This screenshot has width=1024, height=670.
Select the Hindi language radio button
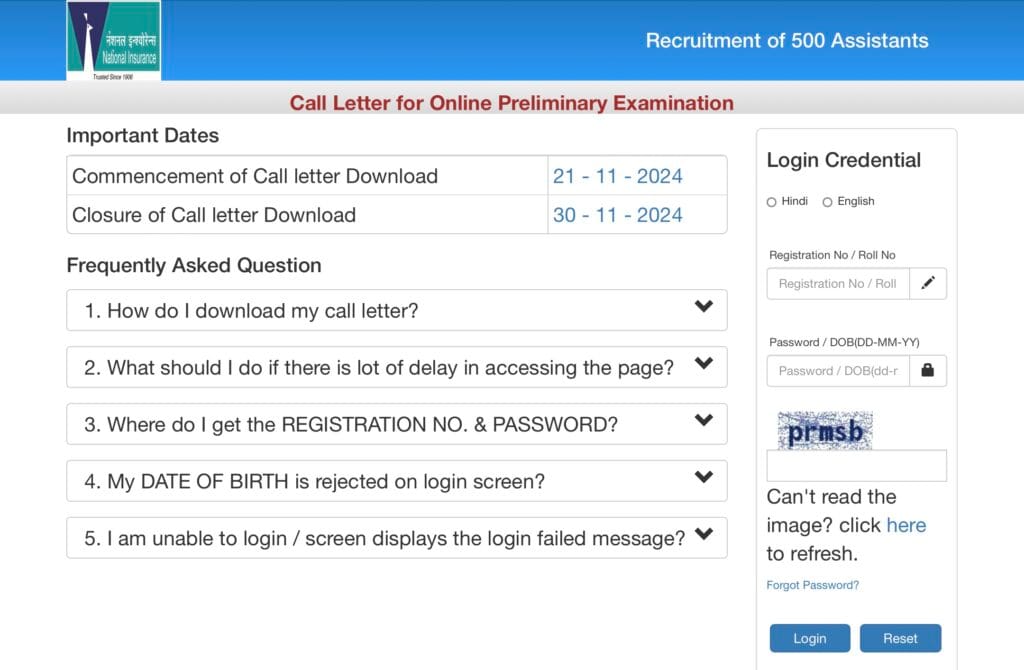pos(771,202)
